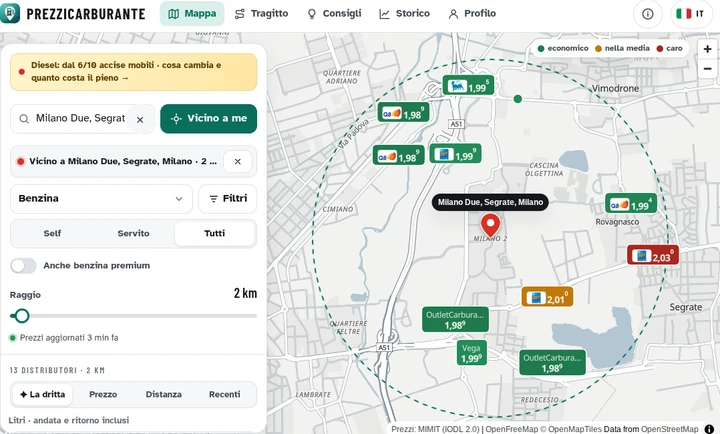Clear the search field text
Viewport: 720px width, 434px height.
(140, 119)
